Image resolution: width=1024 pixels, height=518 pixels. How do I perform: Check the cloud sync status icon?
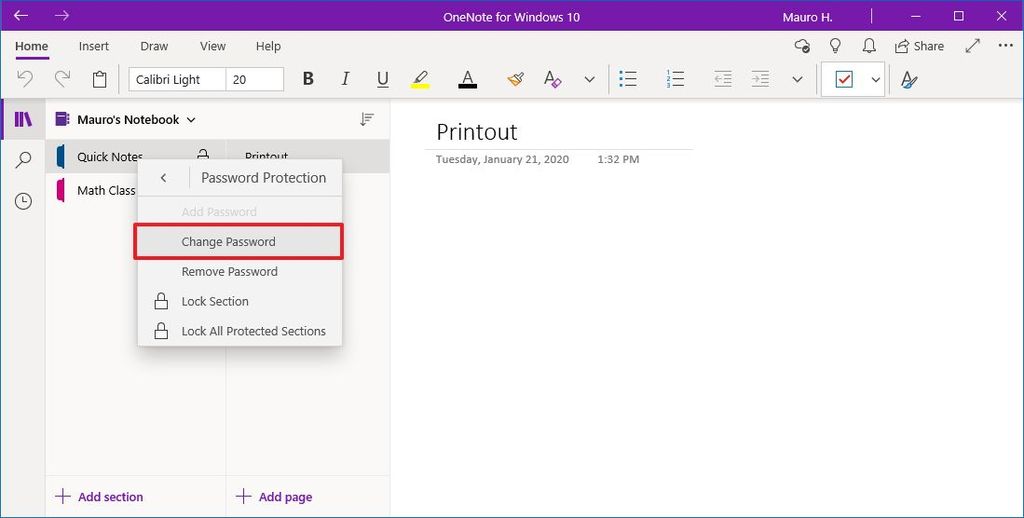point(802,46)
